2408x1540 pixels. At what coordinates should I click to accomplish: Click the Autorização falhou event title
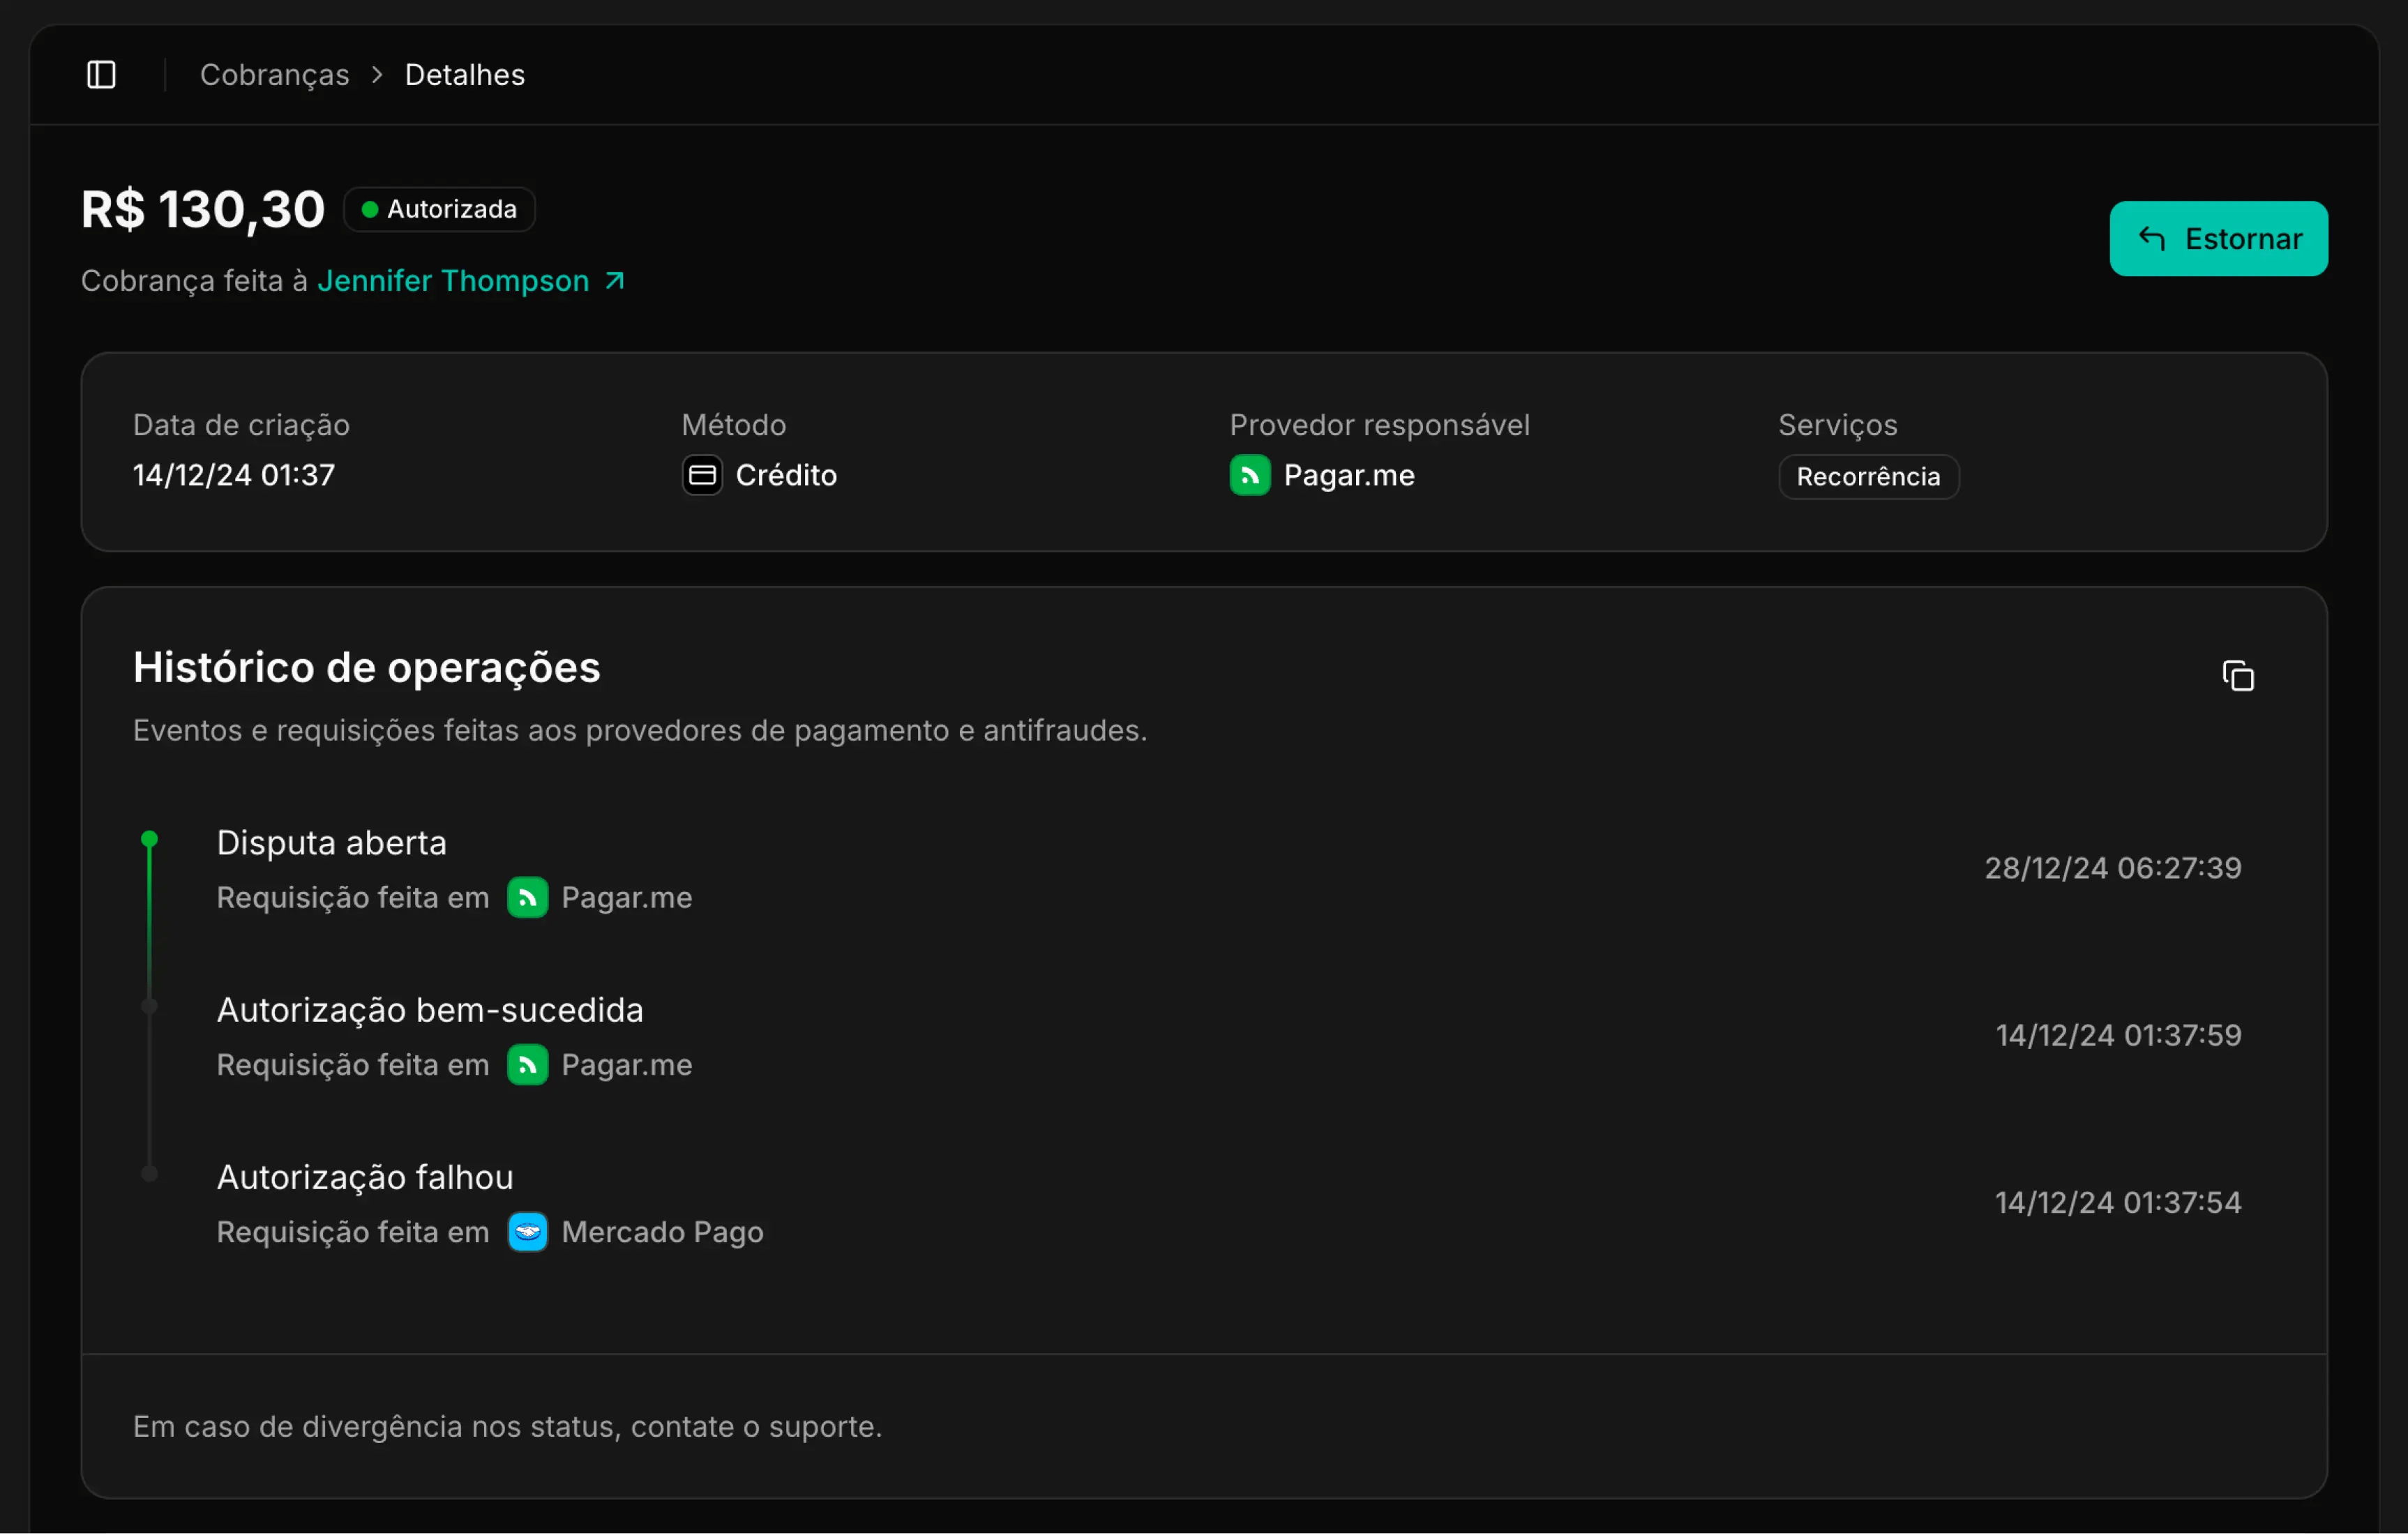365,1177
